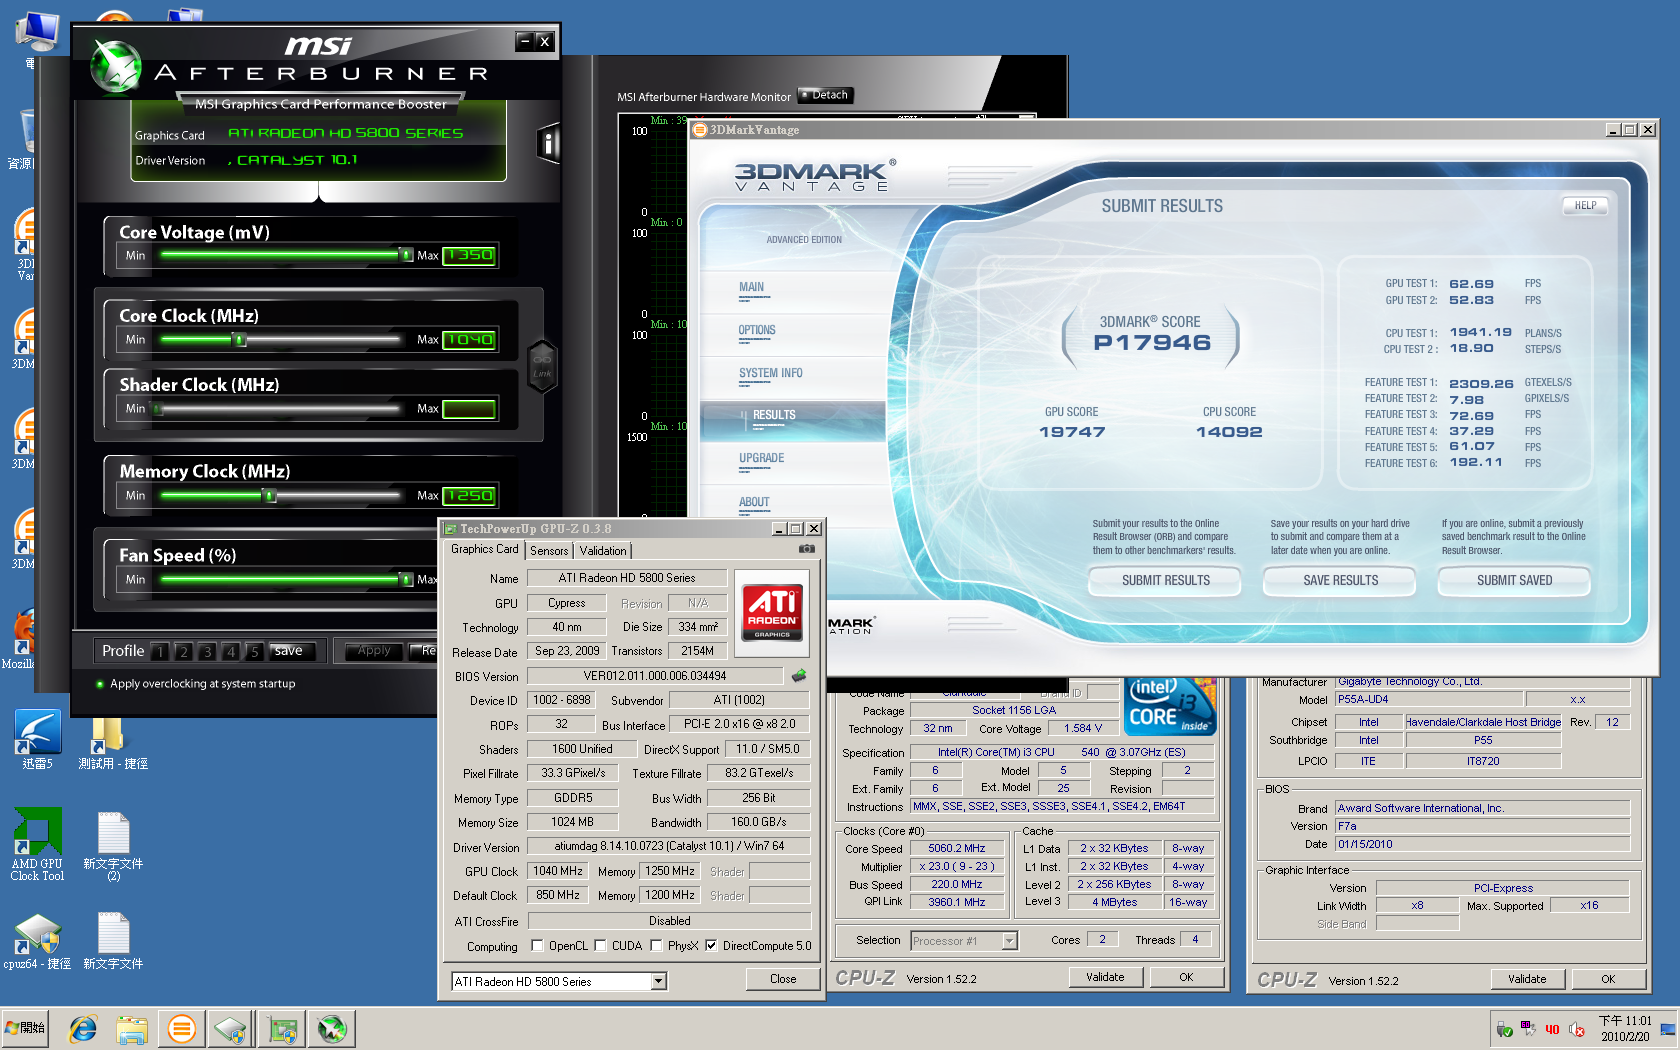Click OK in right CPU-Z window
This screenshot has width=1680, height=1050.
(x=1608, y=979)
